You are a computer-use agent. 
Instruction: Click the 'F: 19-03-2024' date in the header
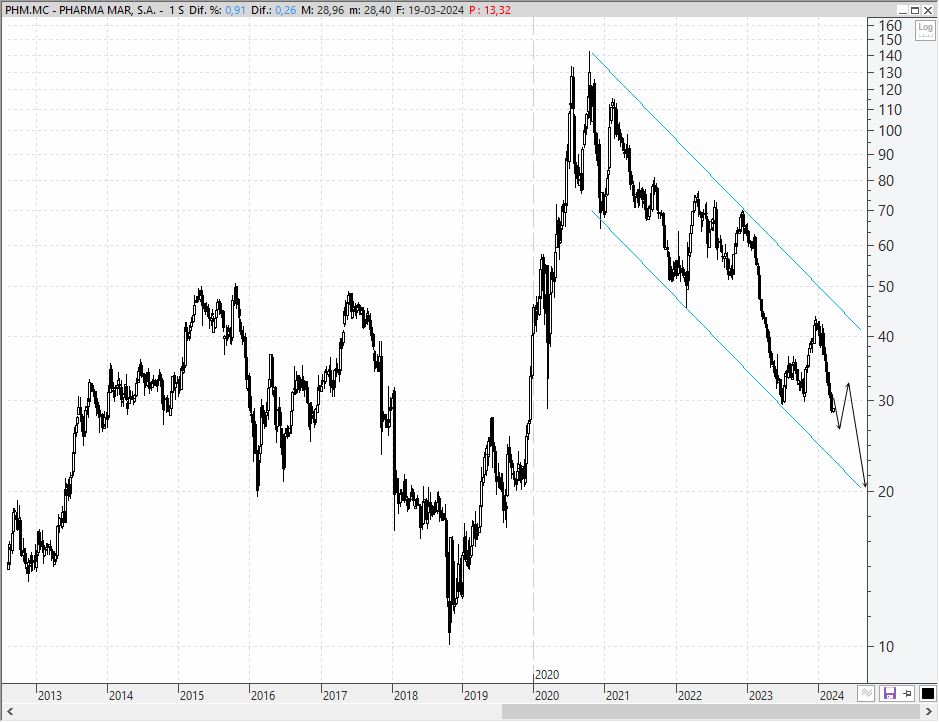click(430, 10)
